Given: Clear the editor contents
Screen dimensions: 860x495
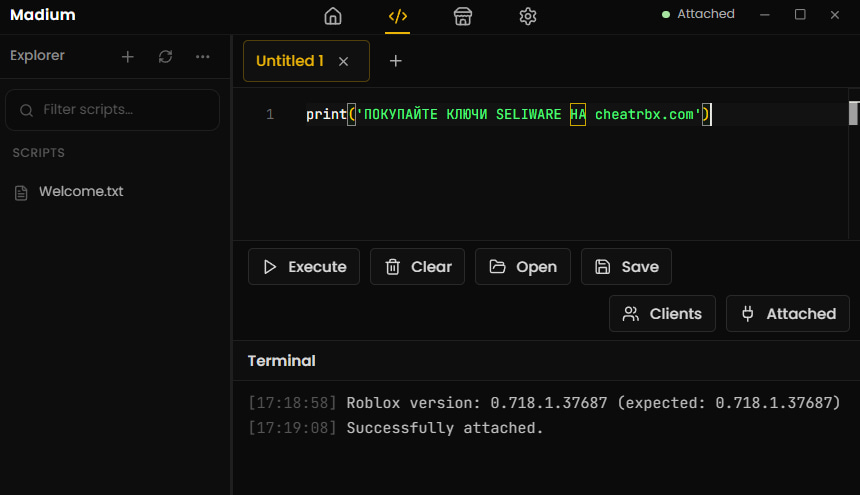Looking at the screenshot, I should tap(417, 266).
